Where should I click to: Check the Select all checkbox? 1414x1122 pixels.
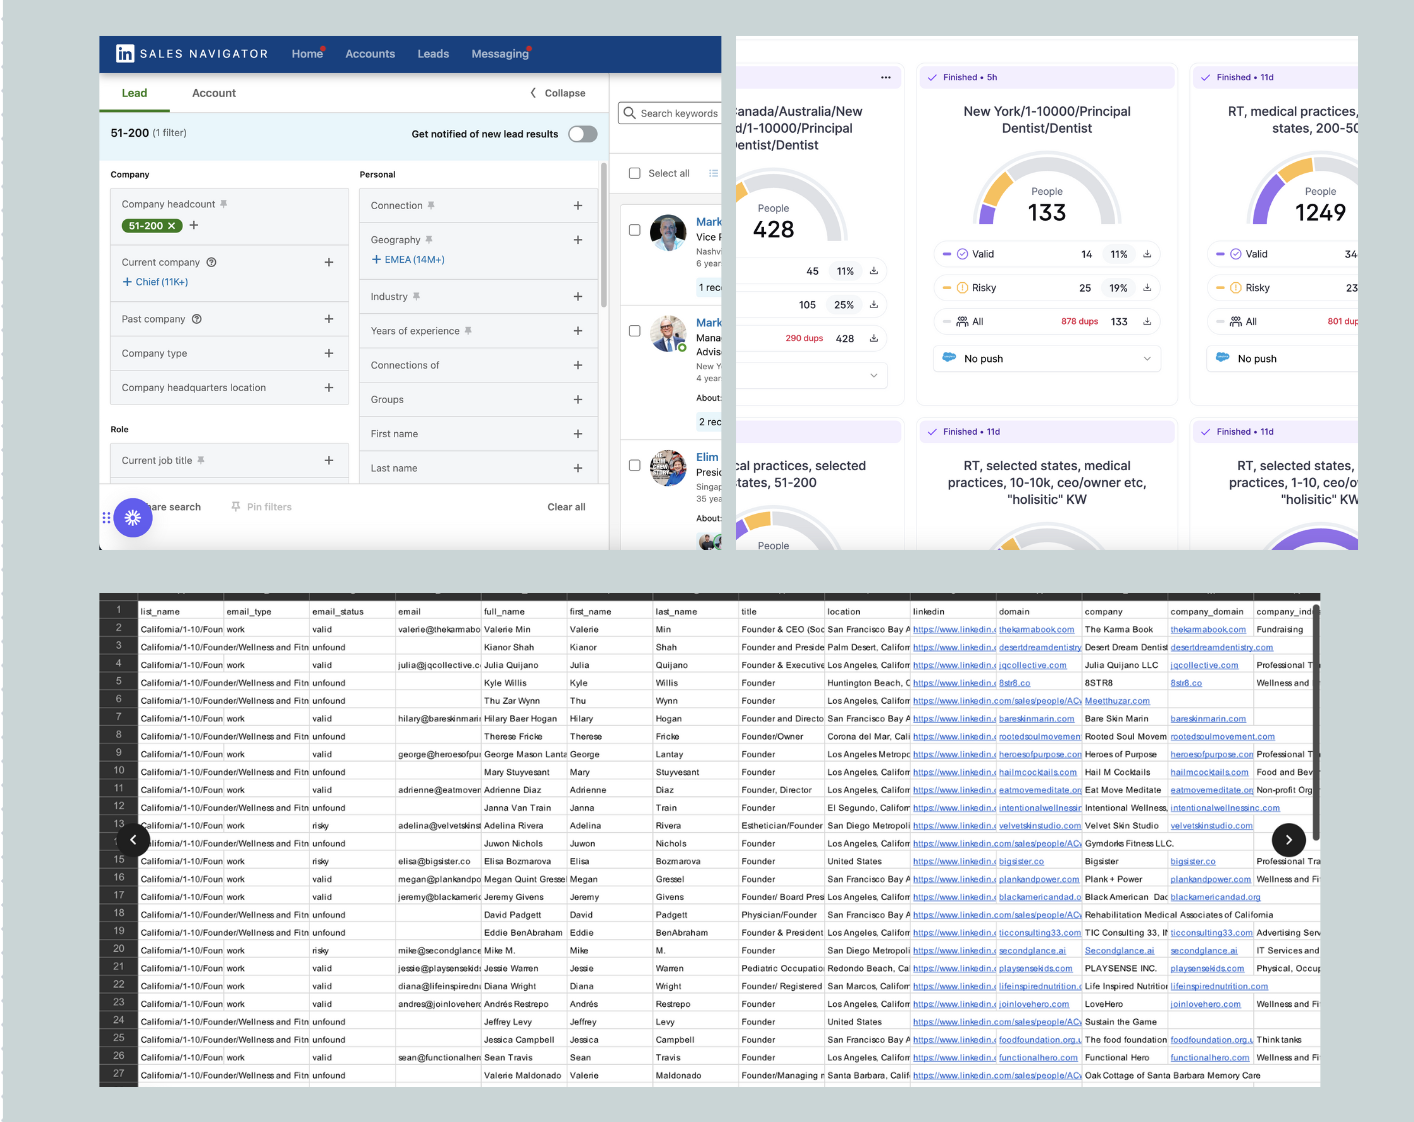tap(634, 173)
